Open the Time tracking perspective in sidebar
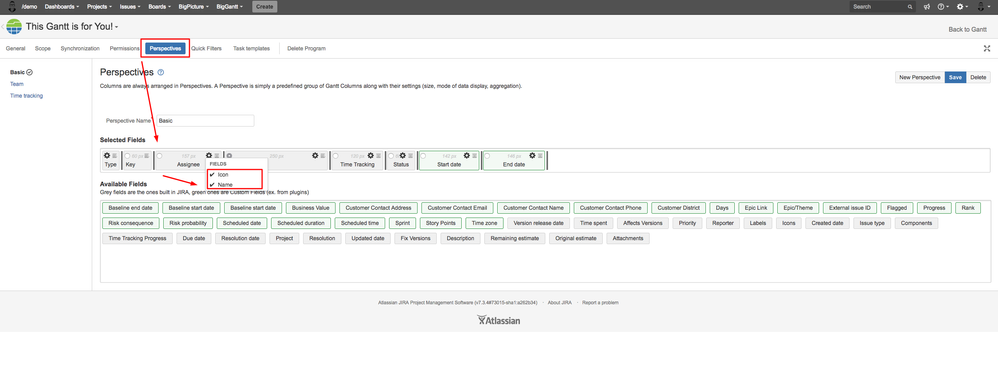The image size is (998, 389). (26, 95)
